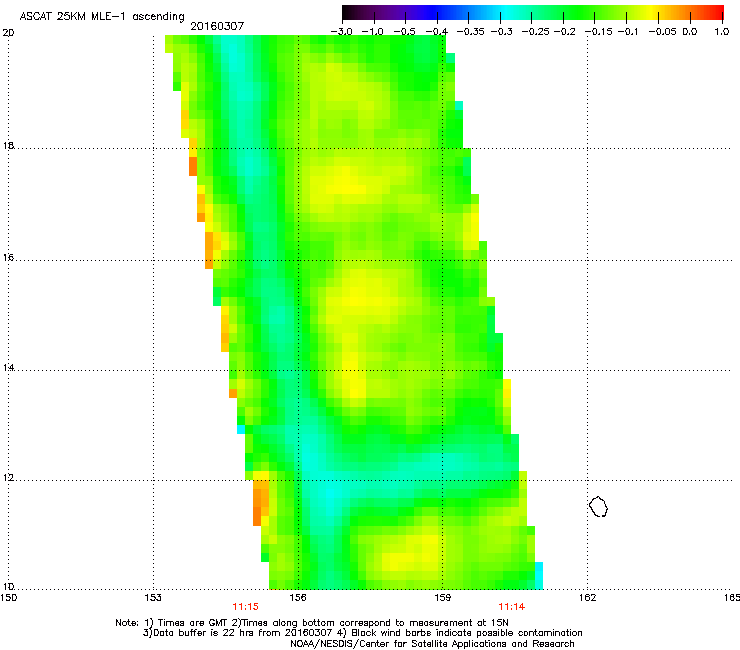Click the longitude axis label 156

pos(298,598)
